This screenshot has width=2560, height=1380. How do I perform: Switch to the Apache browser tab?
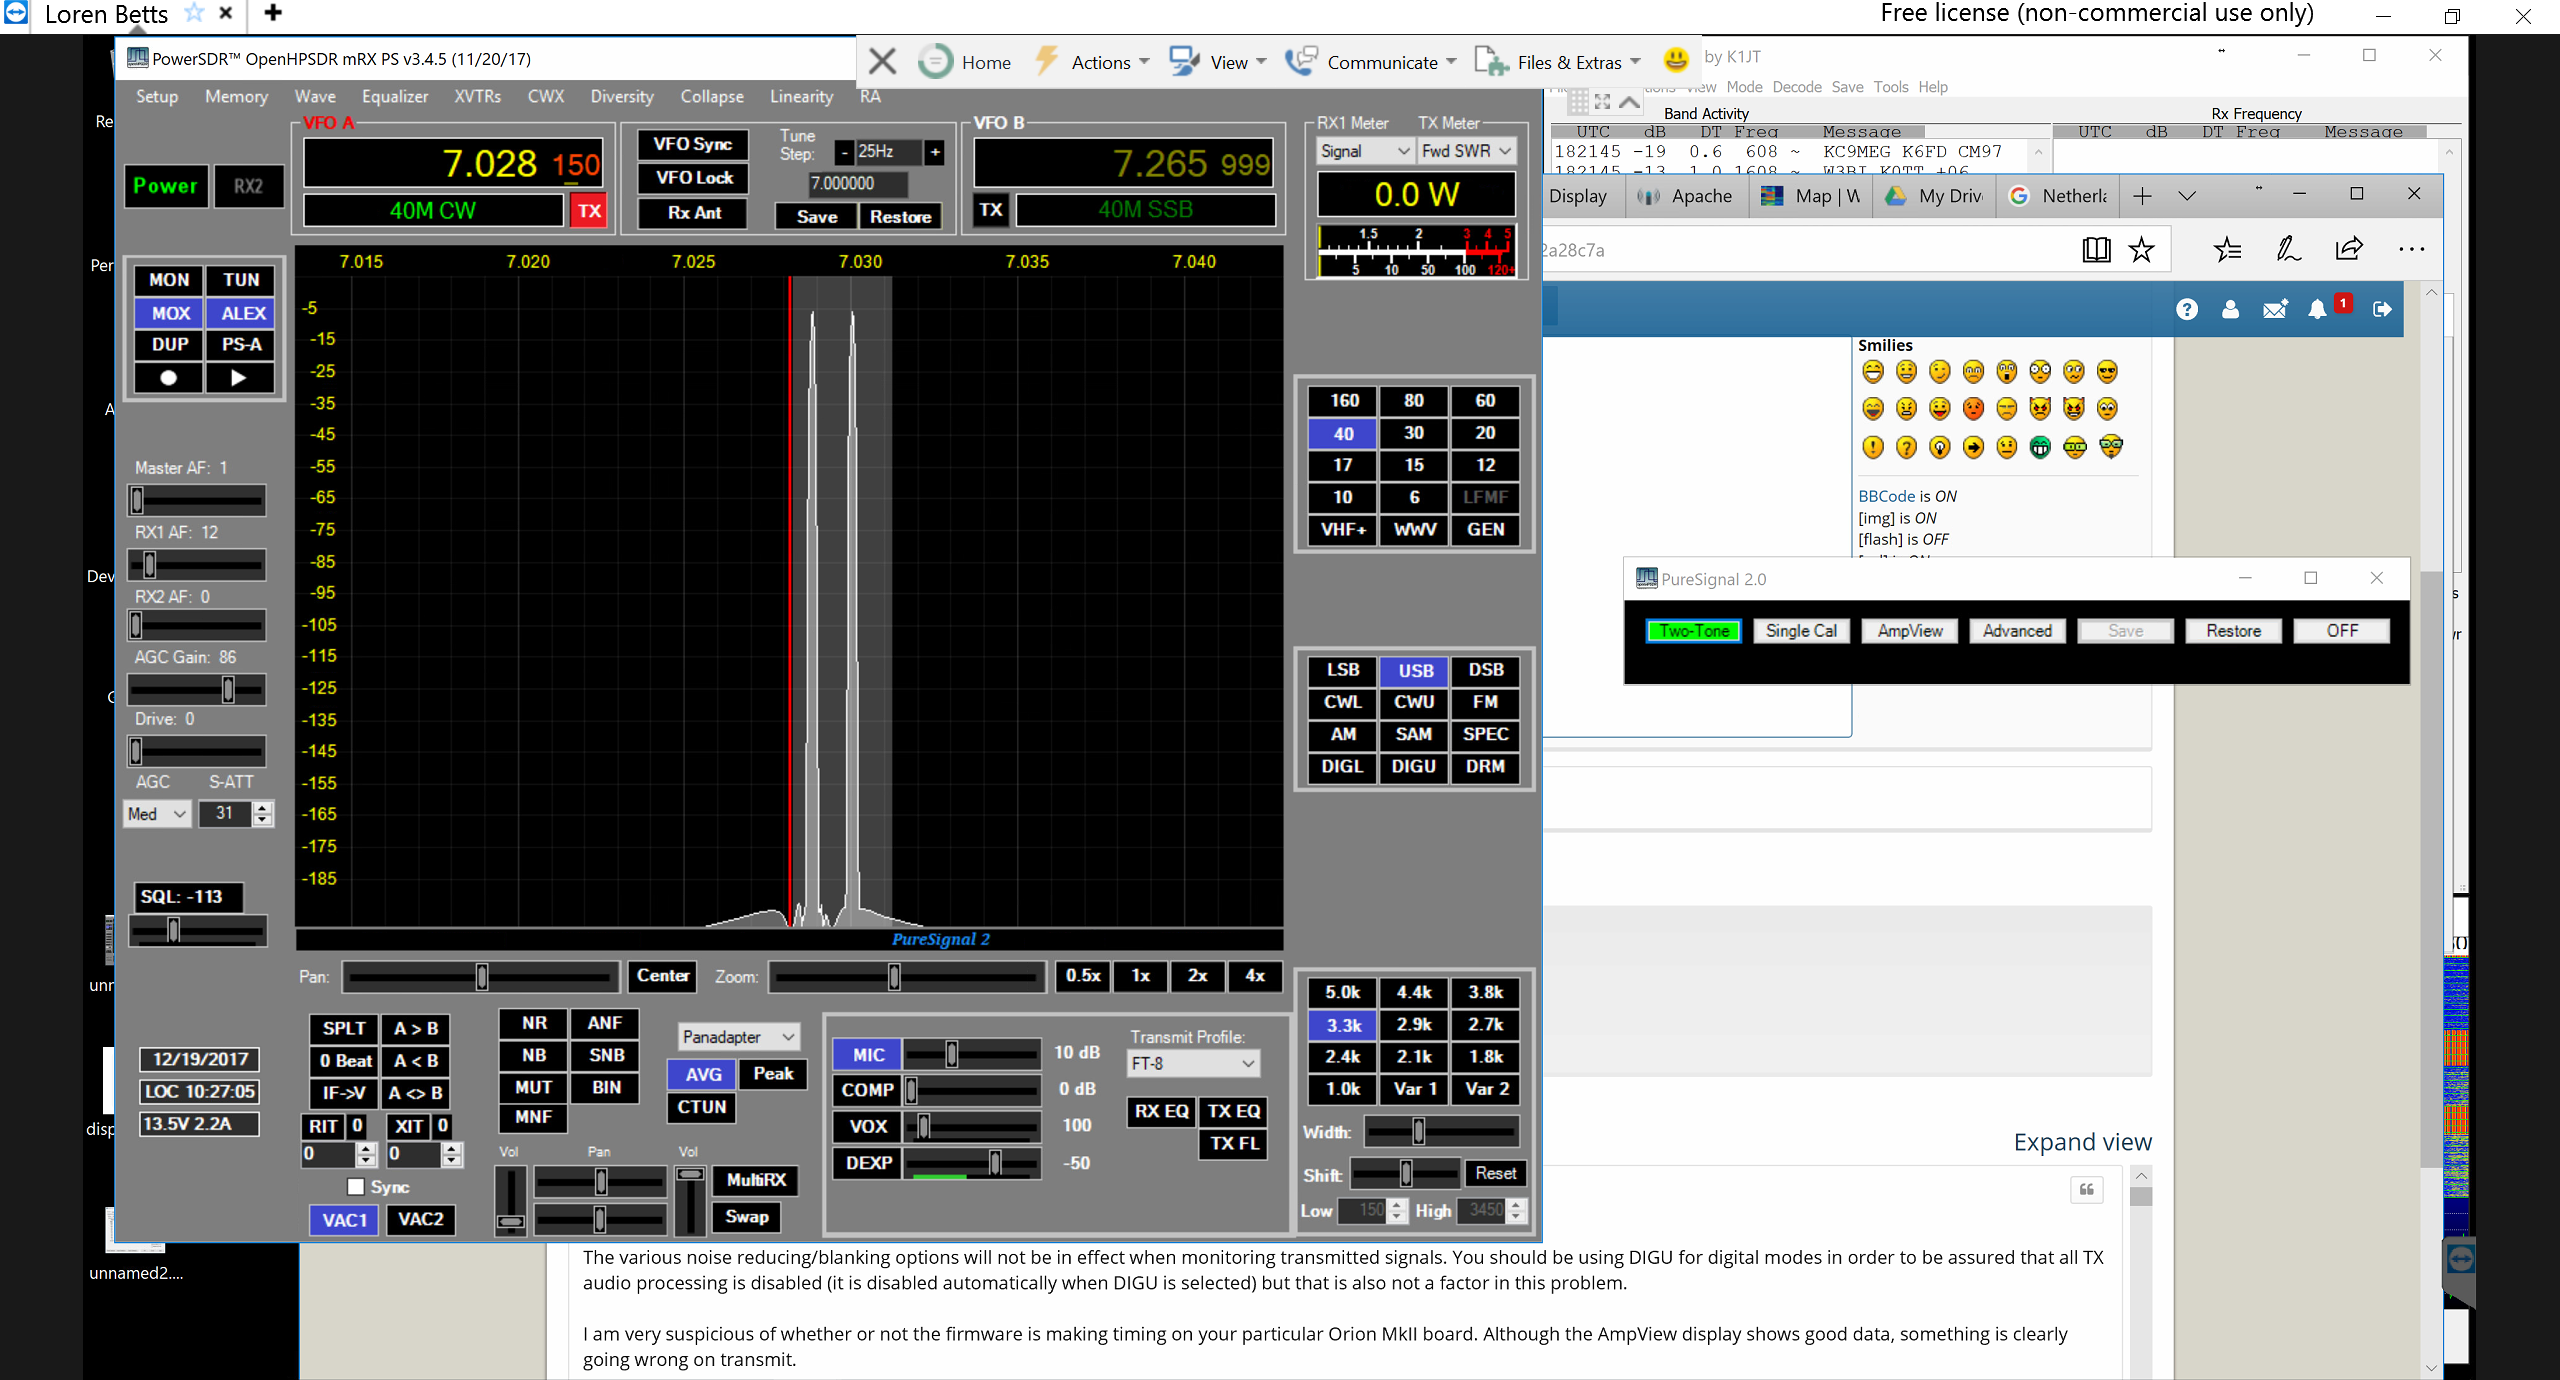(x=1685, y=196)
